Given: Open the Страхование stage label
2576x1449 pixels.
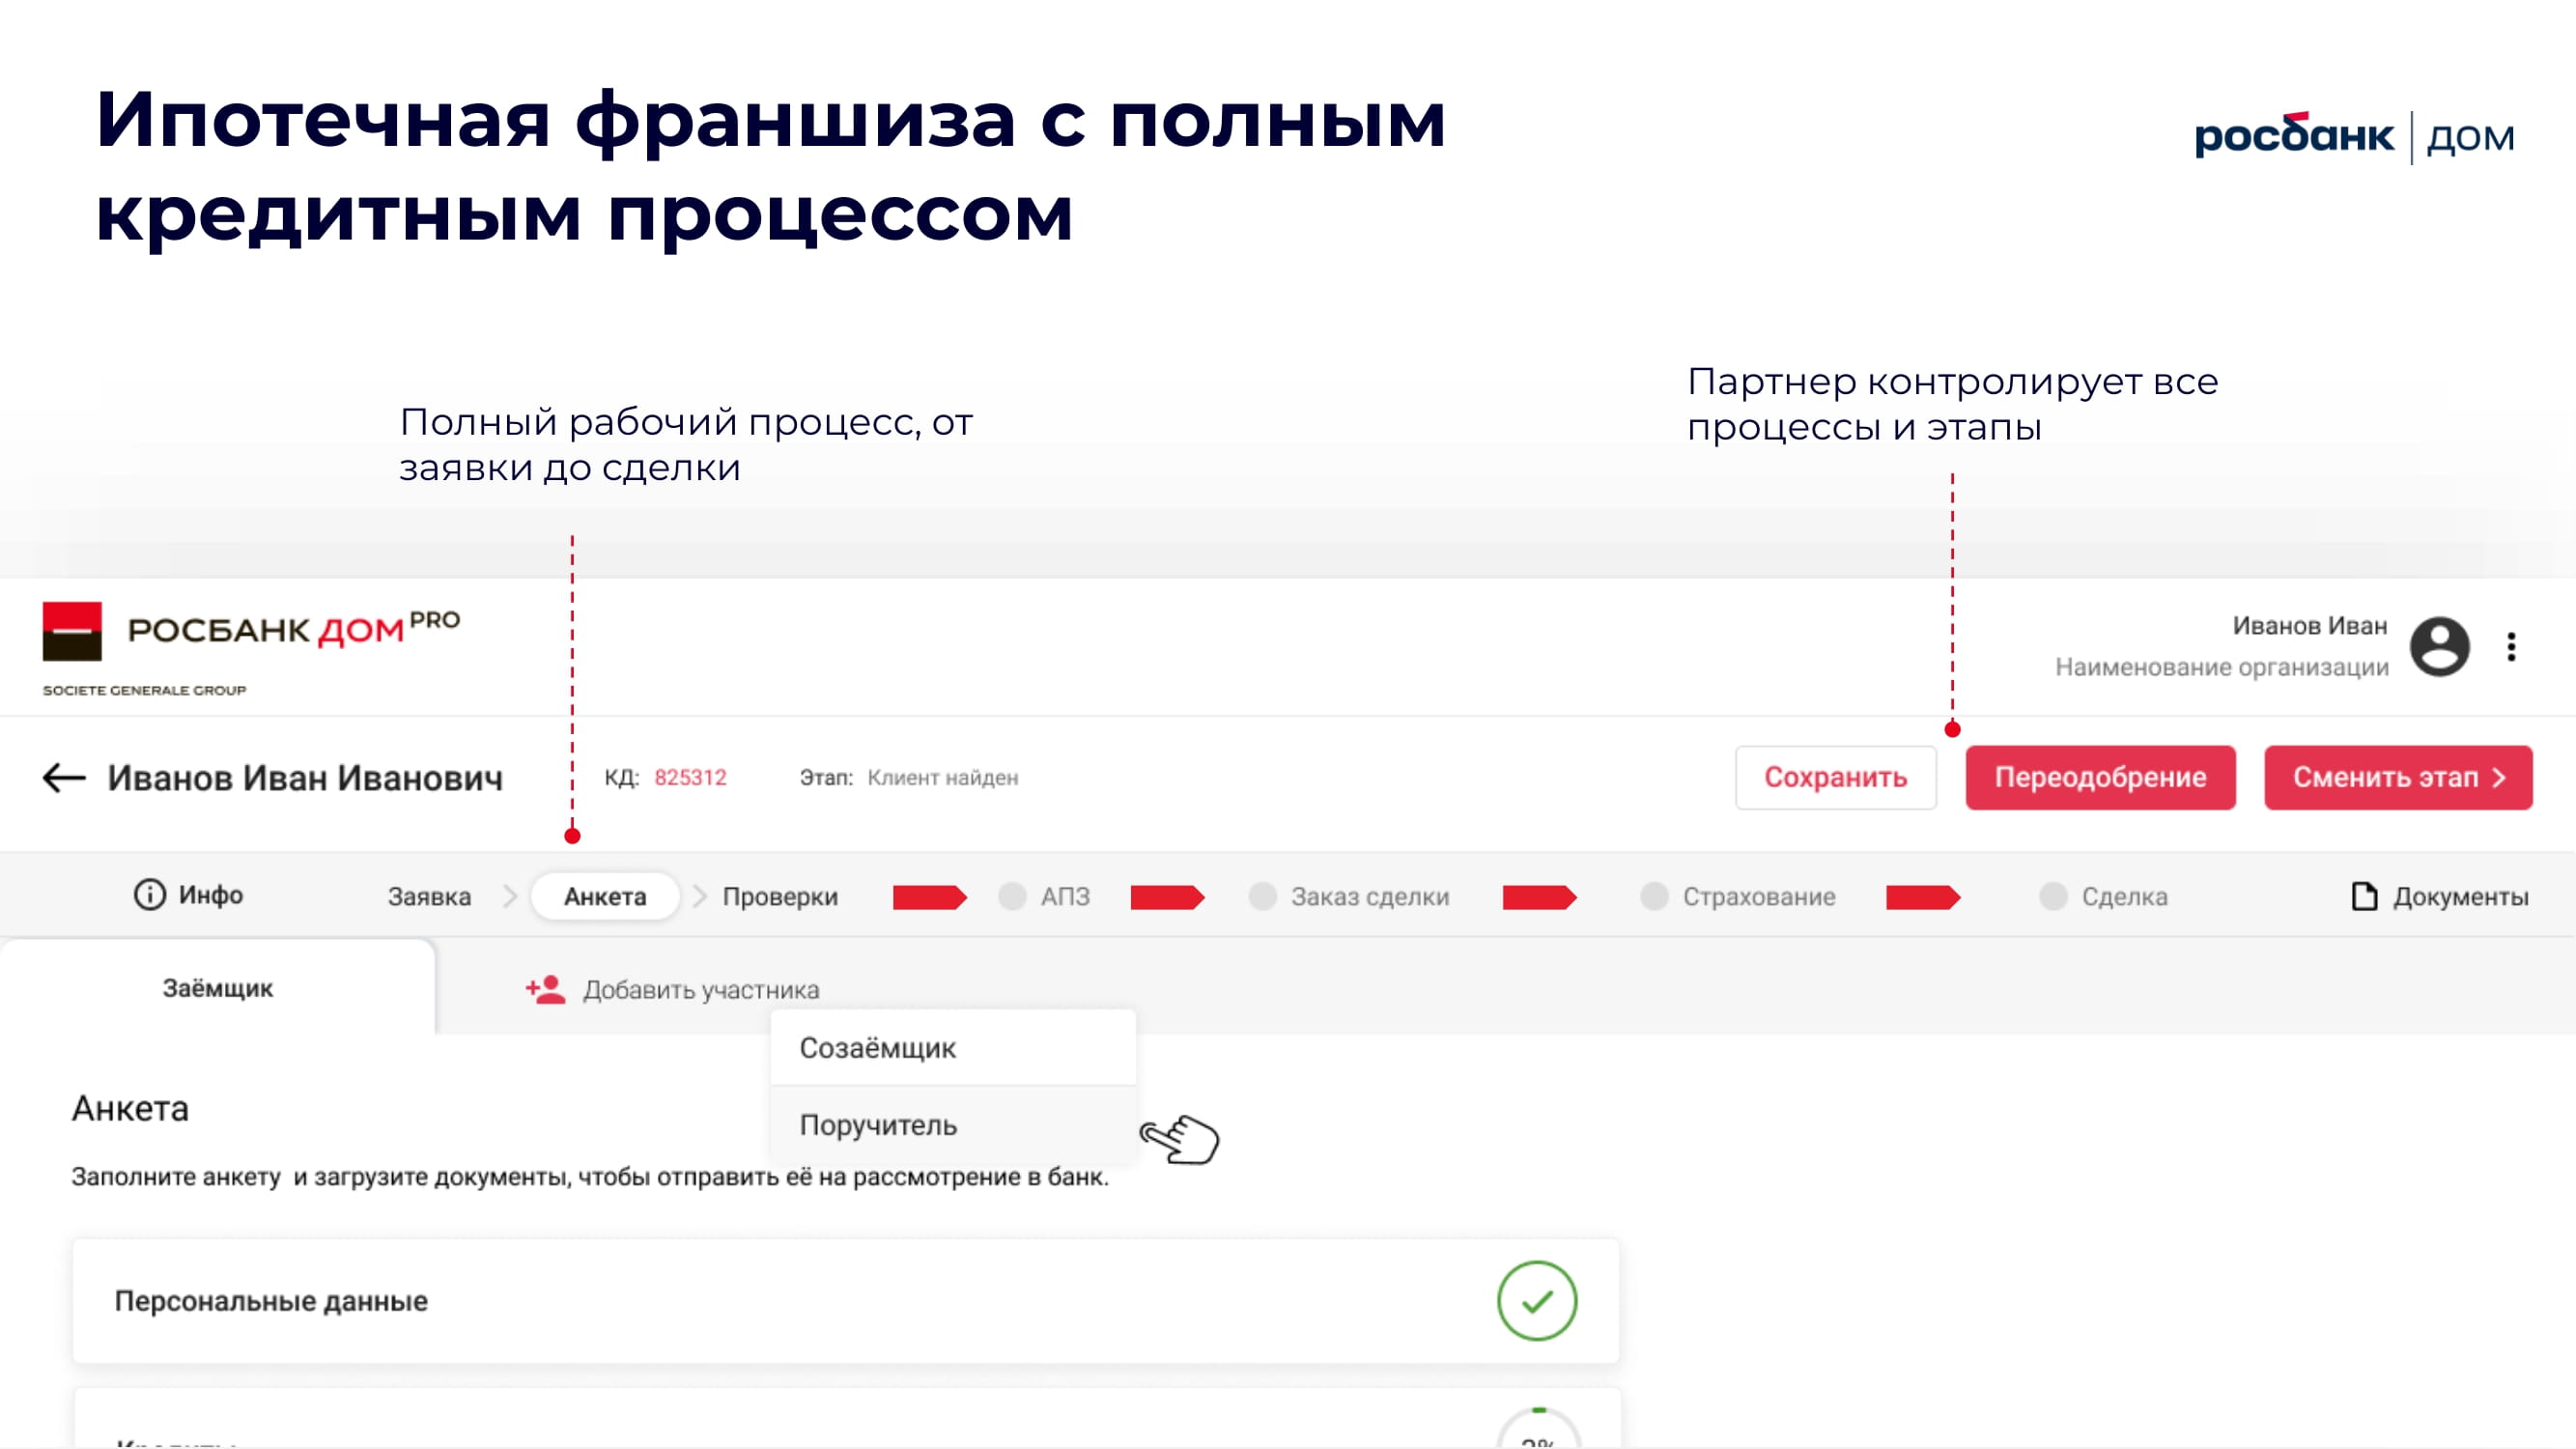Looking at the screenshot, I should [x=1758, y=896].
